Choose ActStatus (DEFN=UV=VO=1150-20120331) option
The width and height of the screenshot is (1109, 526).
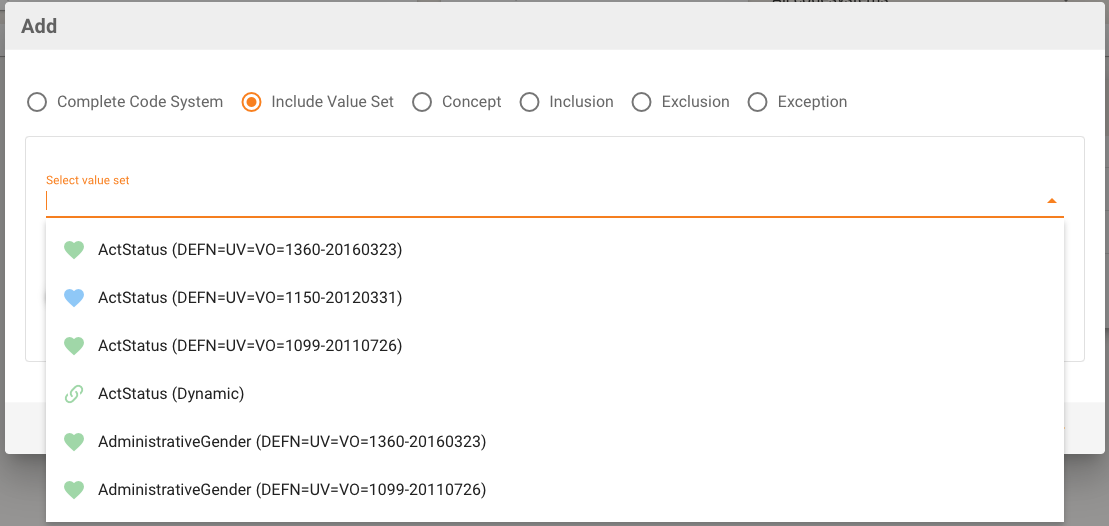point(250,298)
